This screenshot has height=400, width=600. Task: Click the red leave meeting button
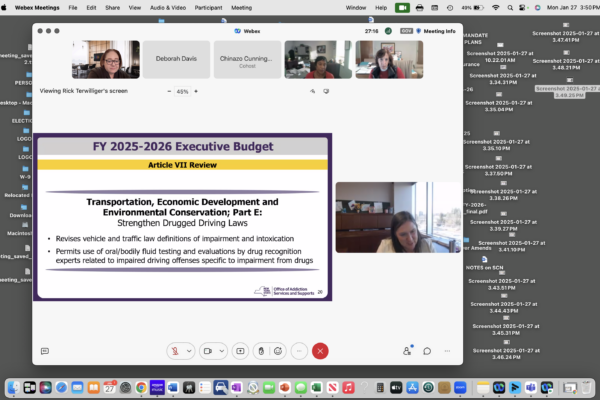point(320,351)
